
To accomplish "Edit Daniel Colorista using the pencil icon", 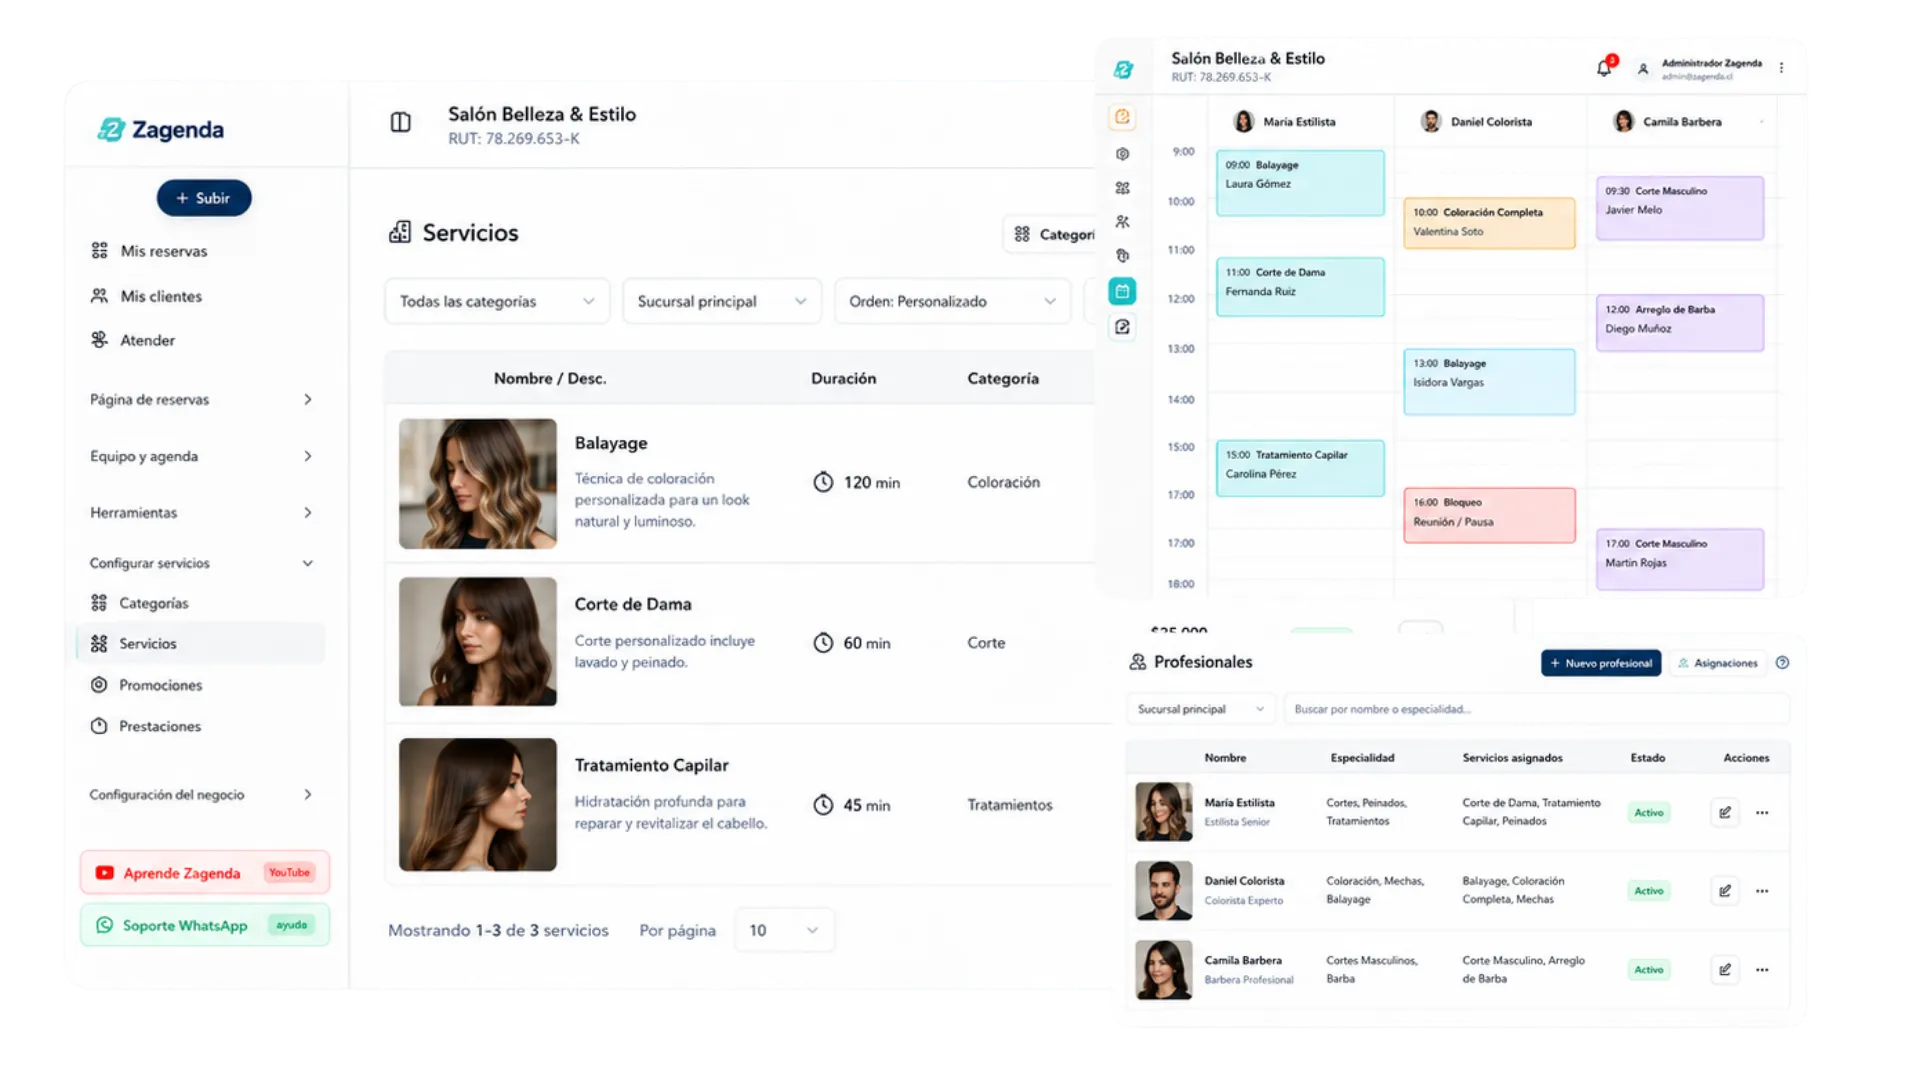I will click(1725, 891).
